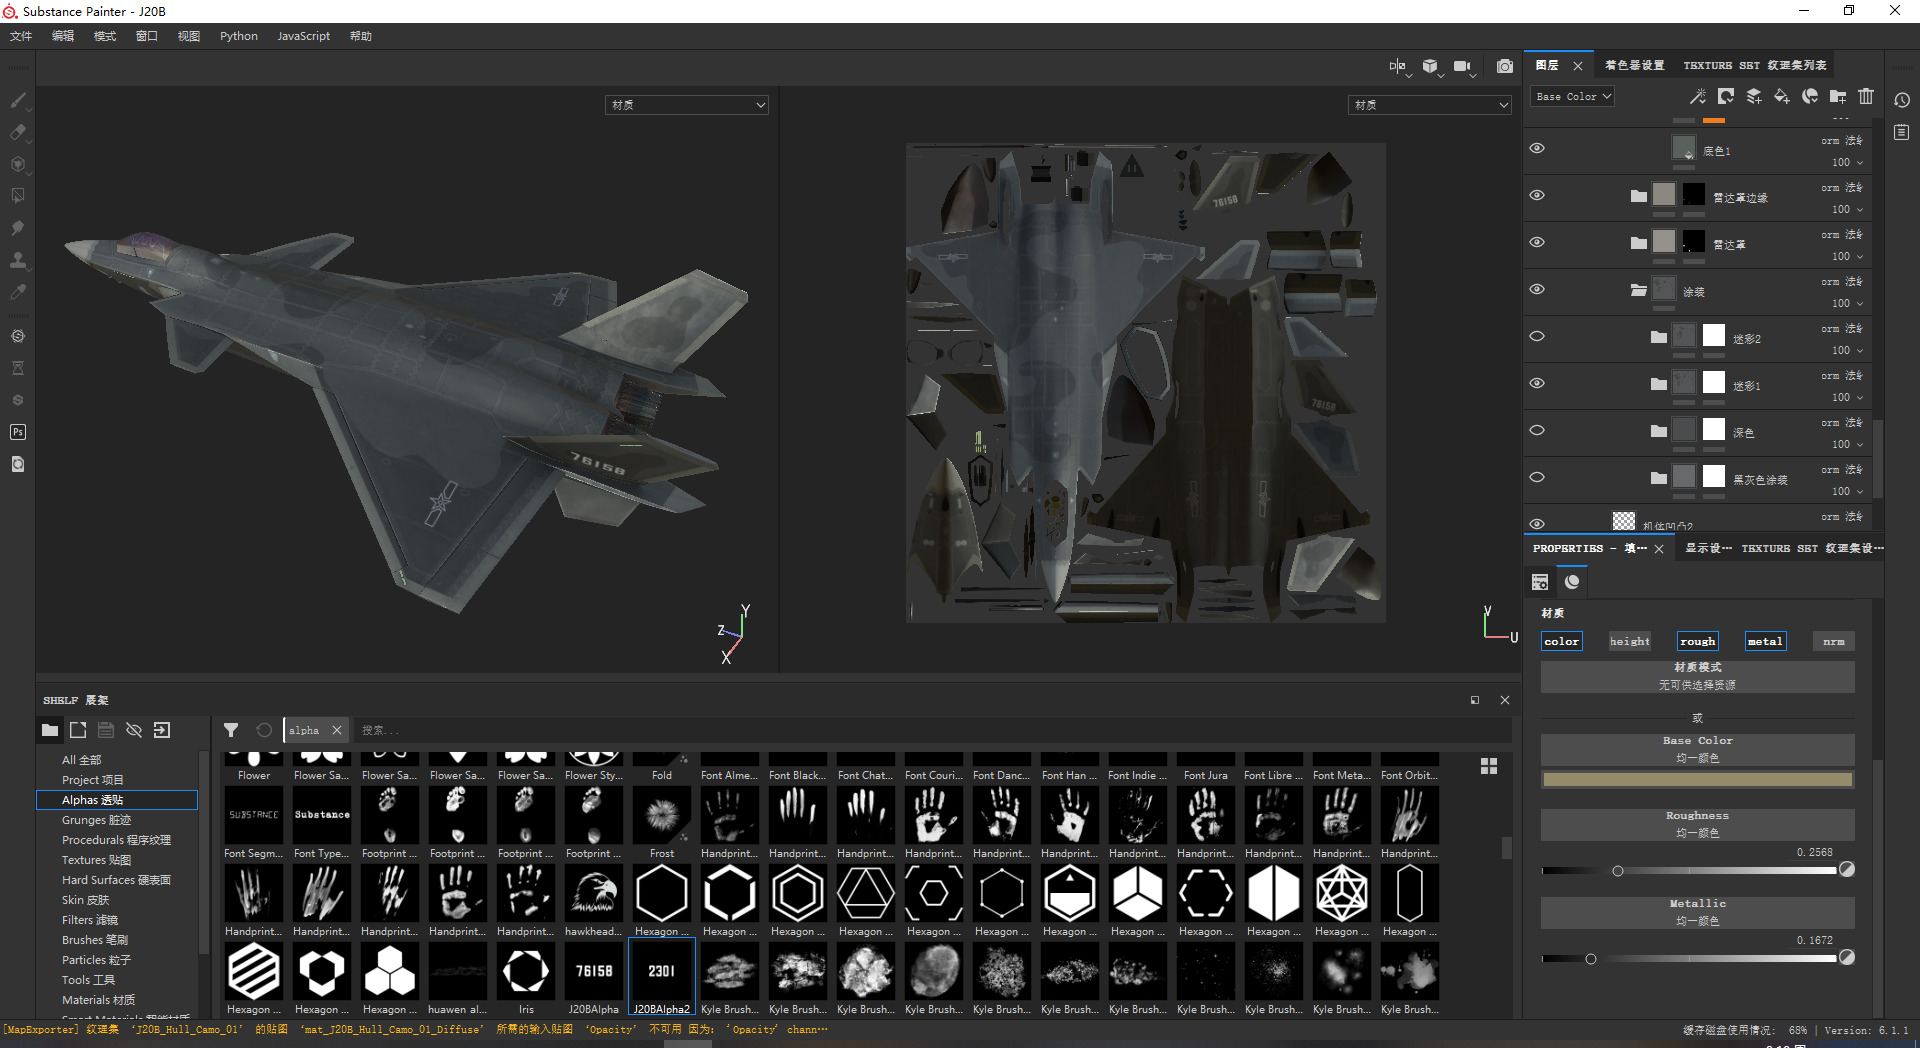Hide the 涂装 folder layer
The height and width of the screenshot is (1048, 1920).
(x=1537, y=289)
